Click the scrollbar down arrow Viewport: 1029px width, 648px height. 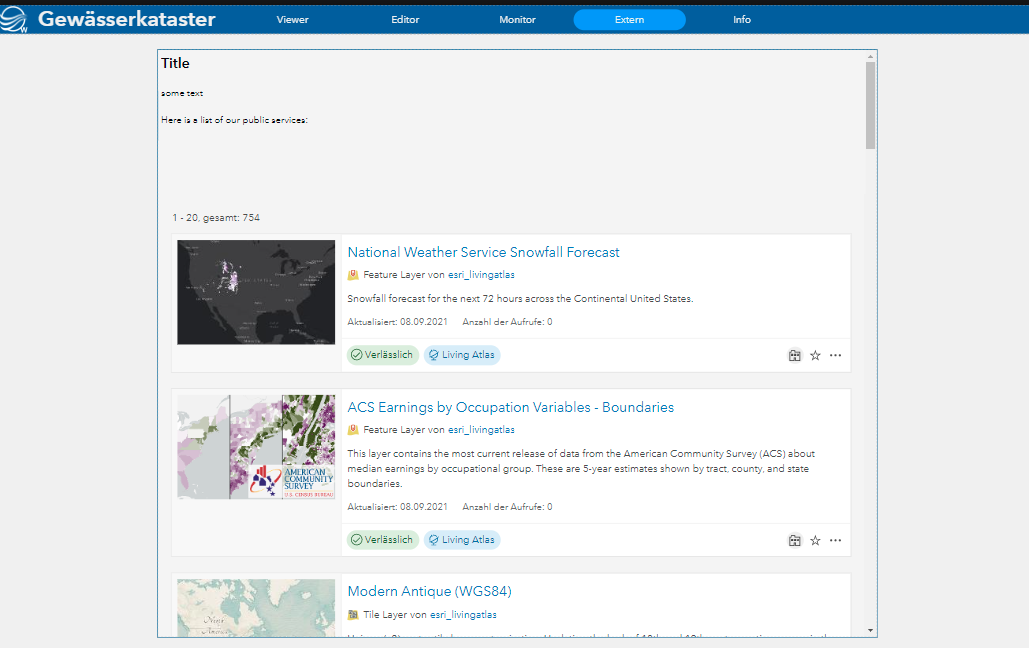(x=870, y=630)
